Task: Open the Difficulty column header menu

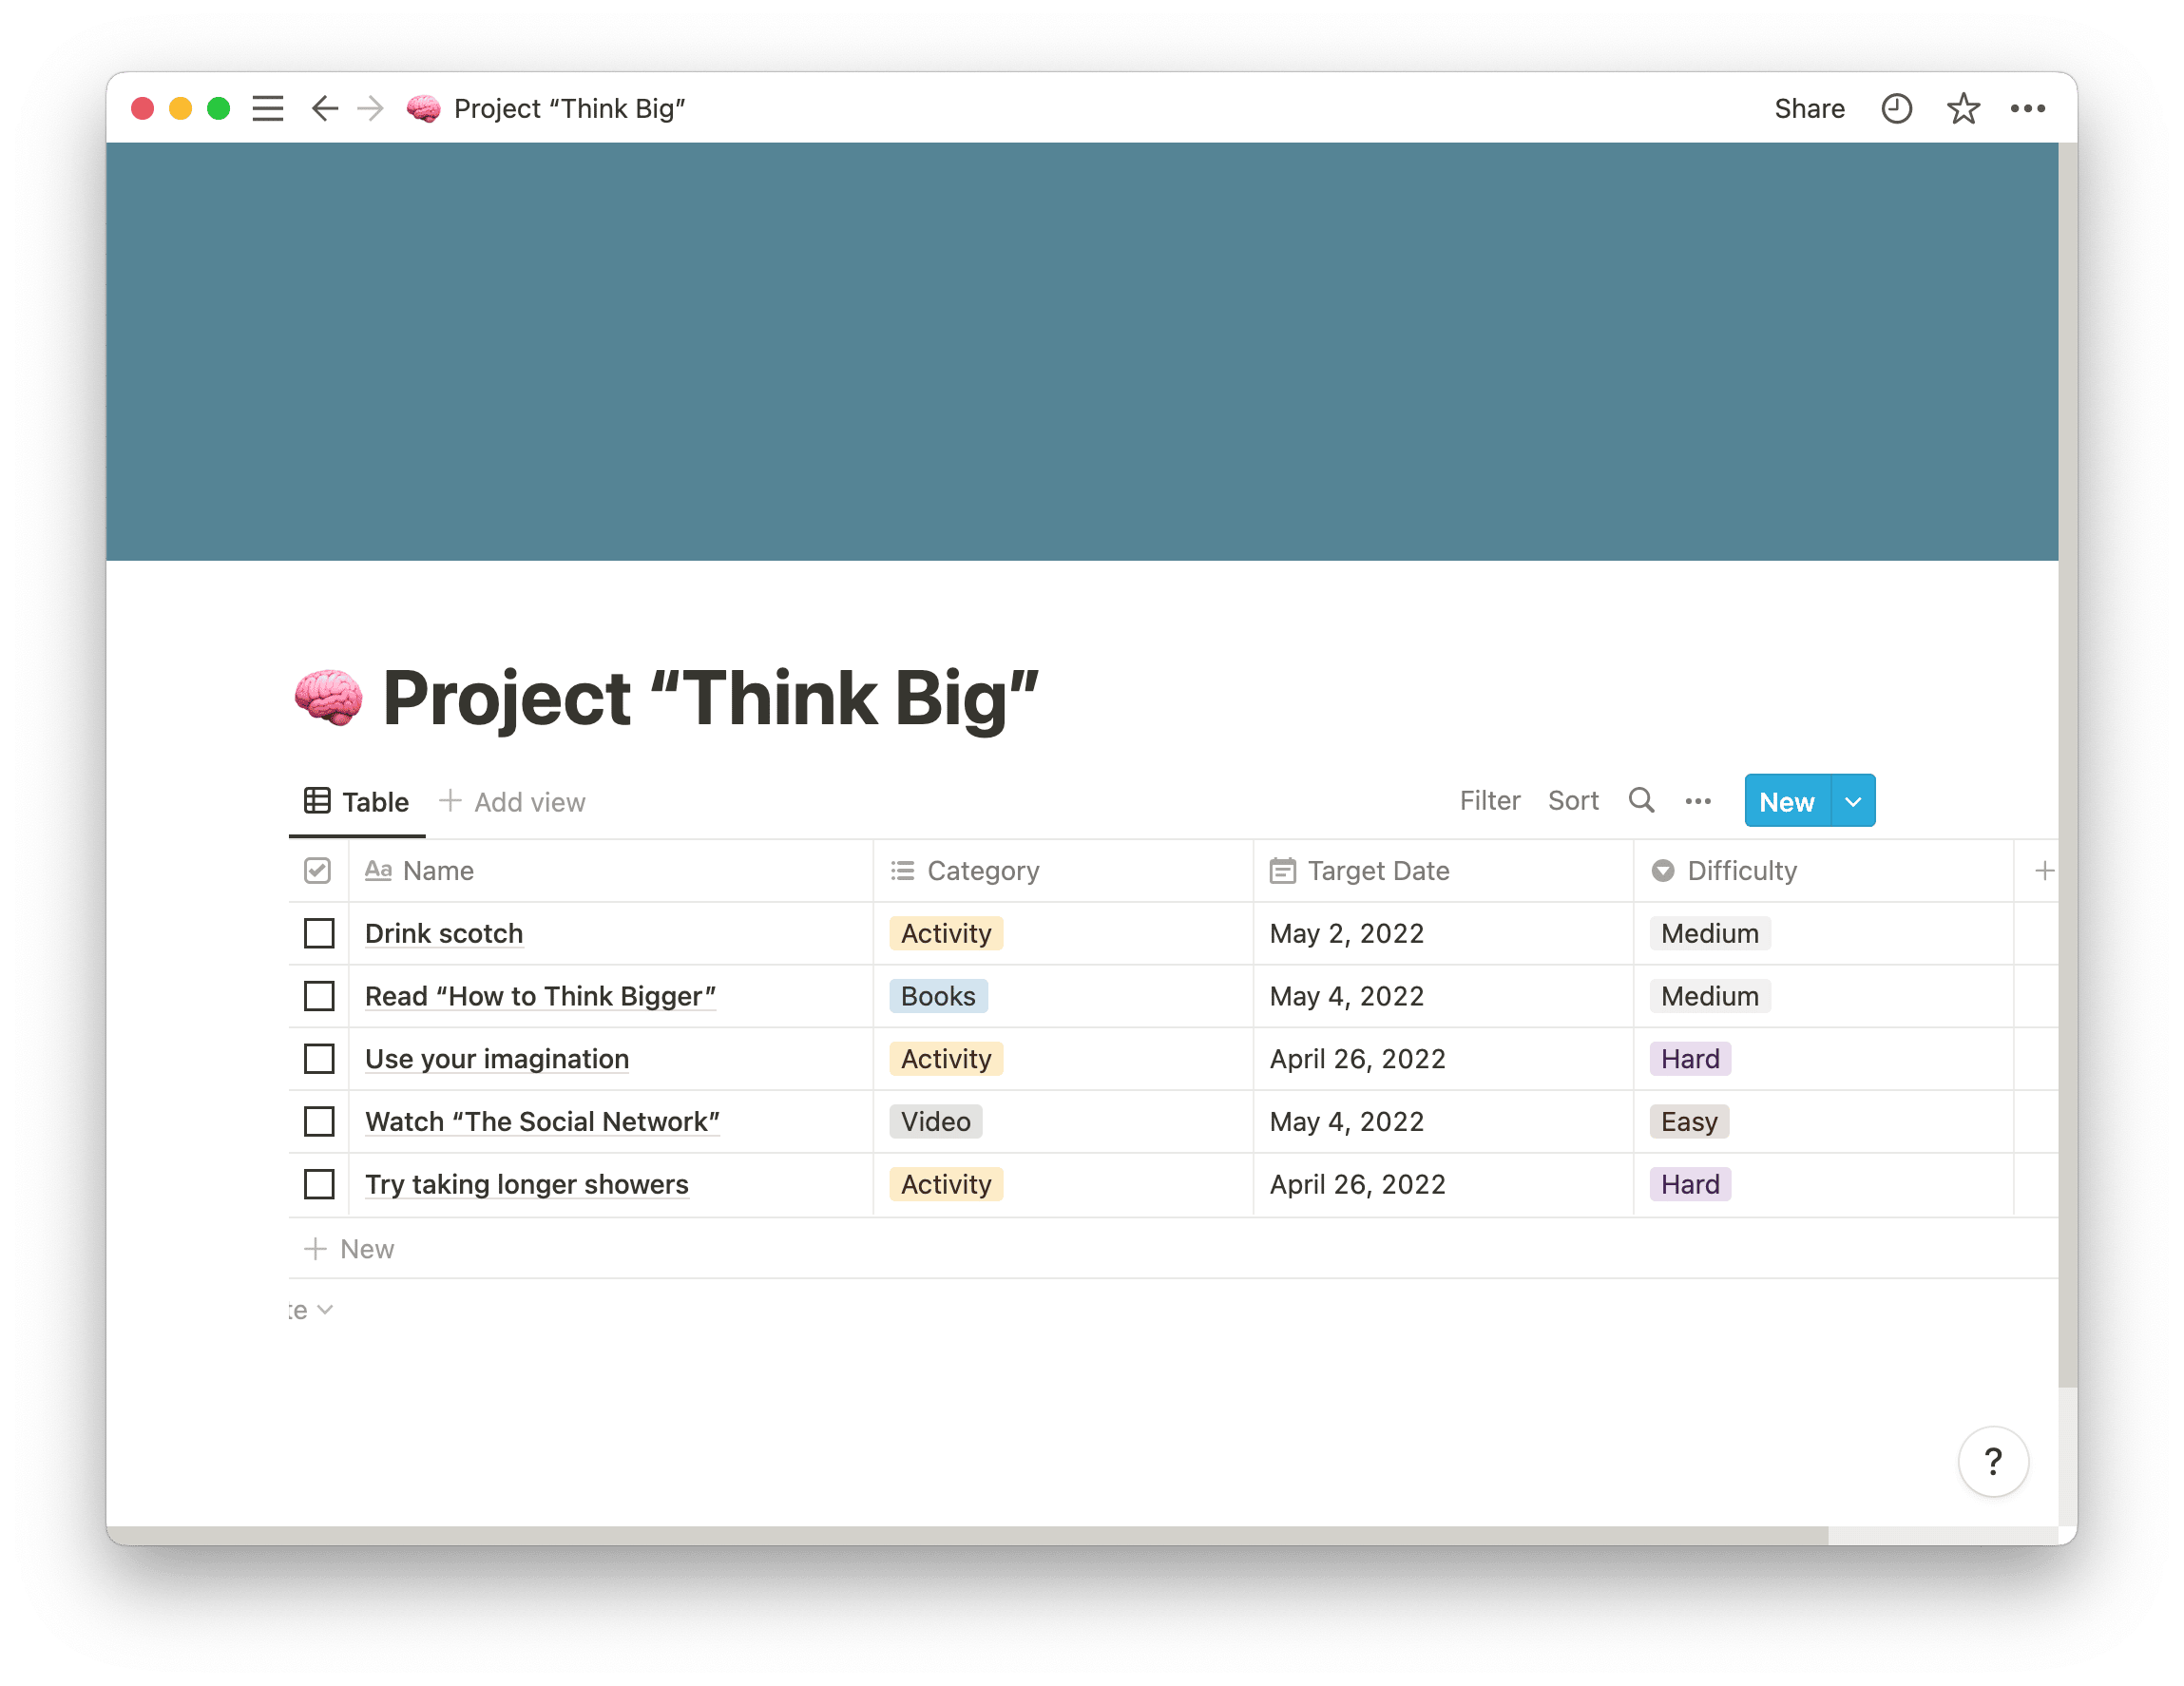Action: [x=1822, y=870]
